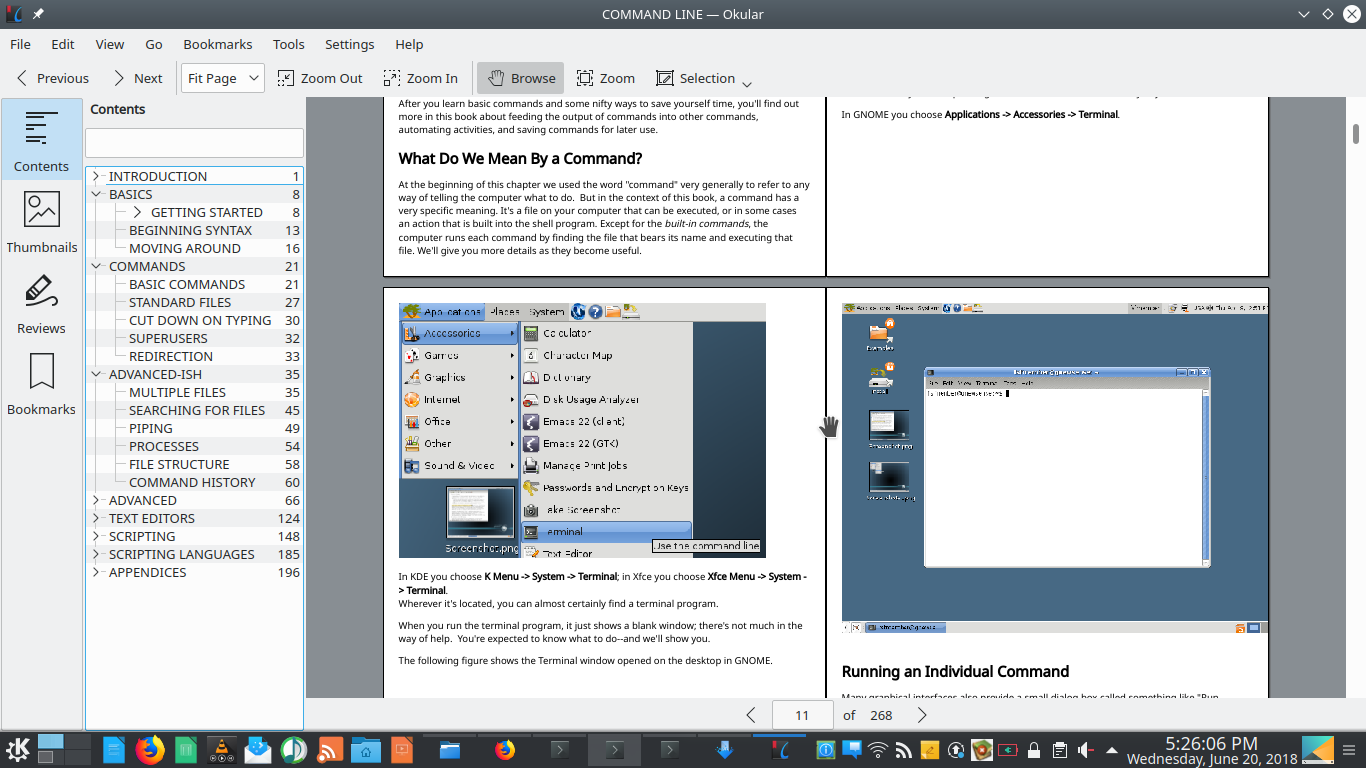Screen dimensions: 1366x768
Task: Open the Settings menu
Action: pyautogui.click(x=350, y=44)
